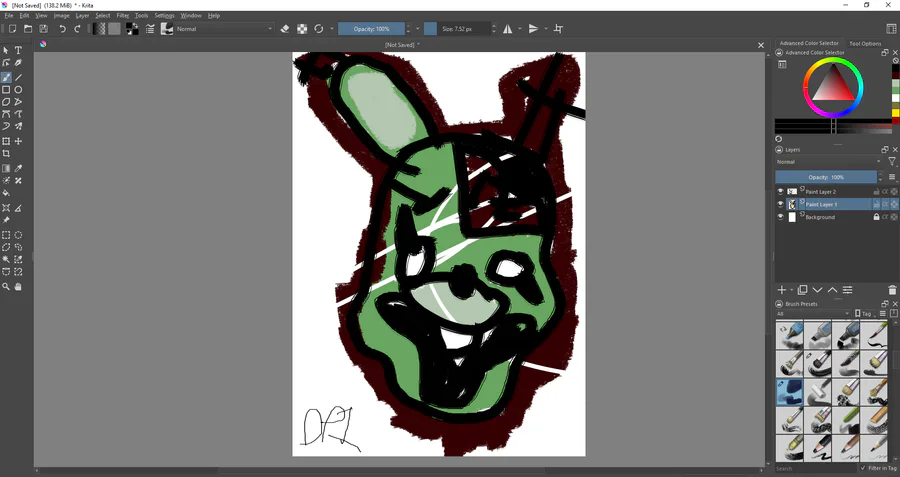The image size is (900, 477).
Task: Hide Paint Layer 1
Action: tap(780, 204)
